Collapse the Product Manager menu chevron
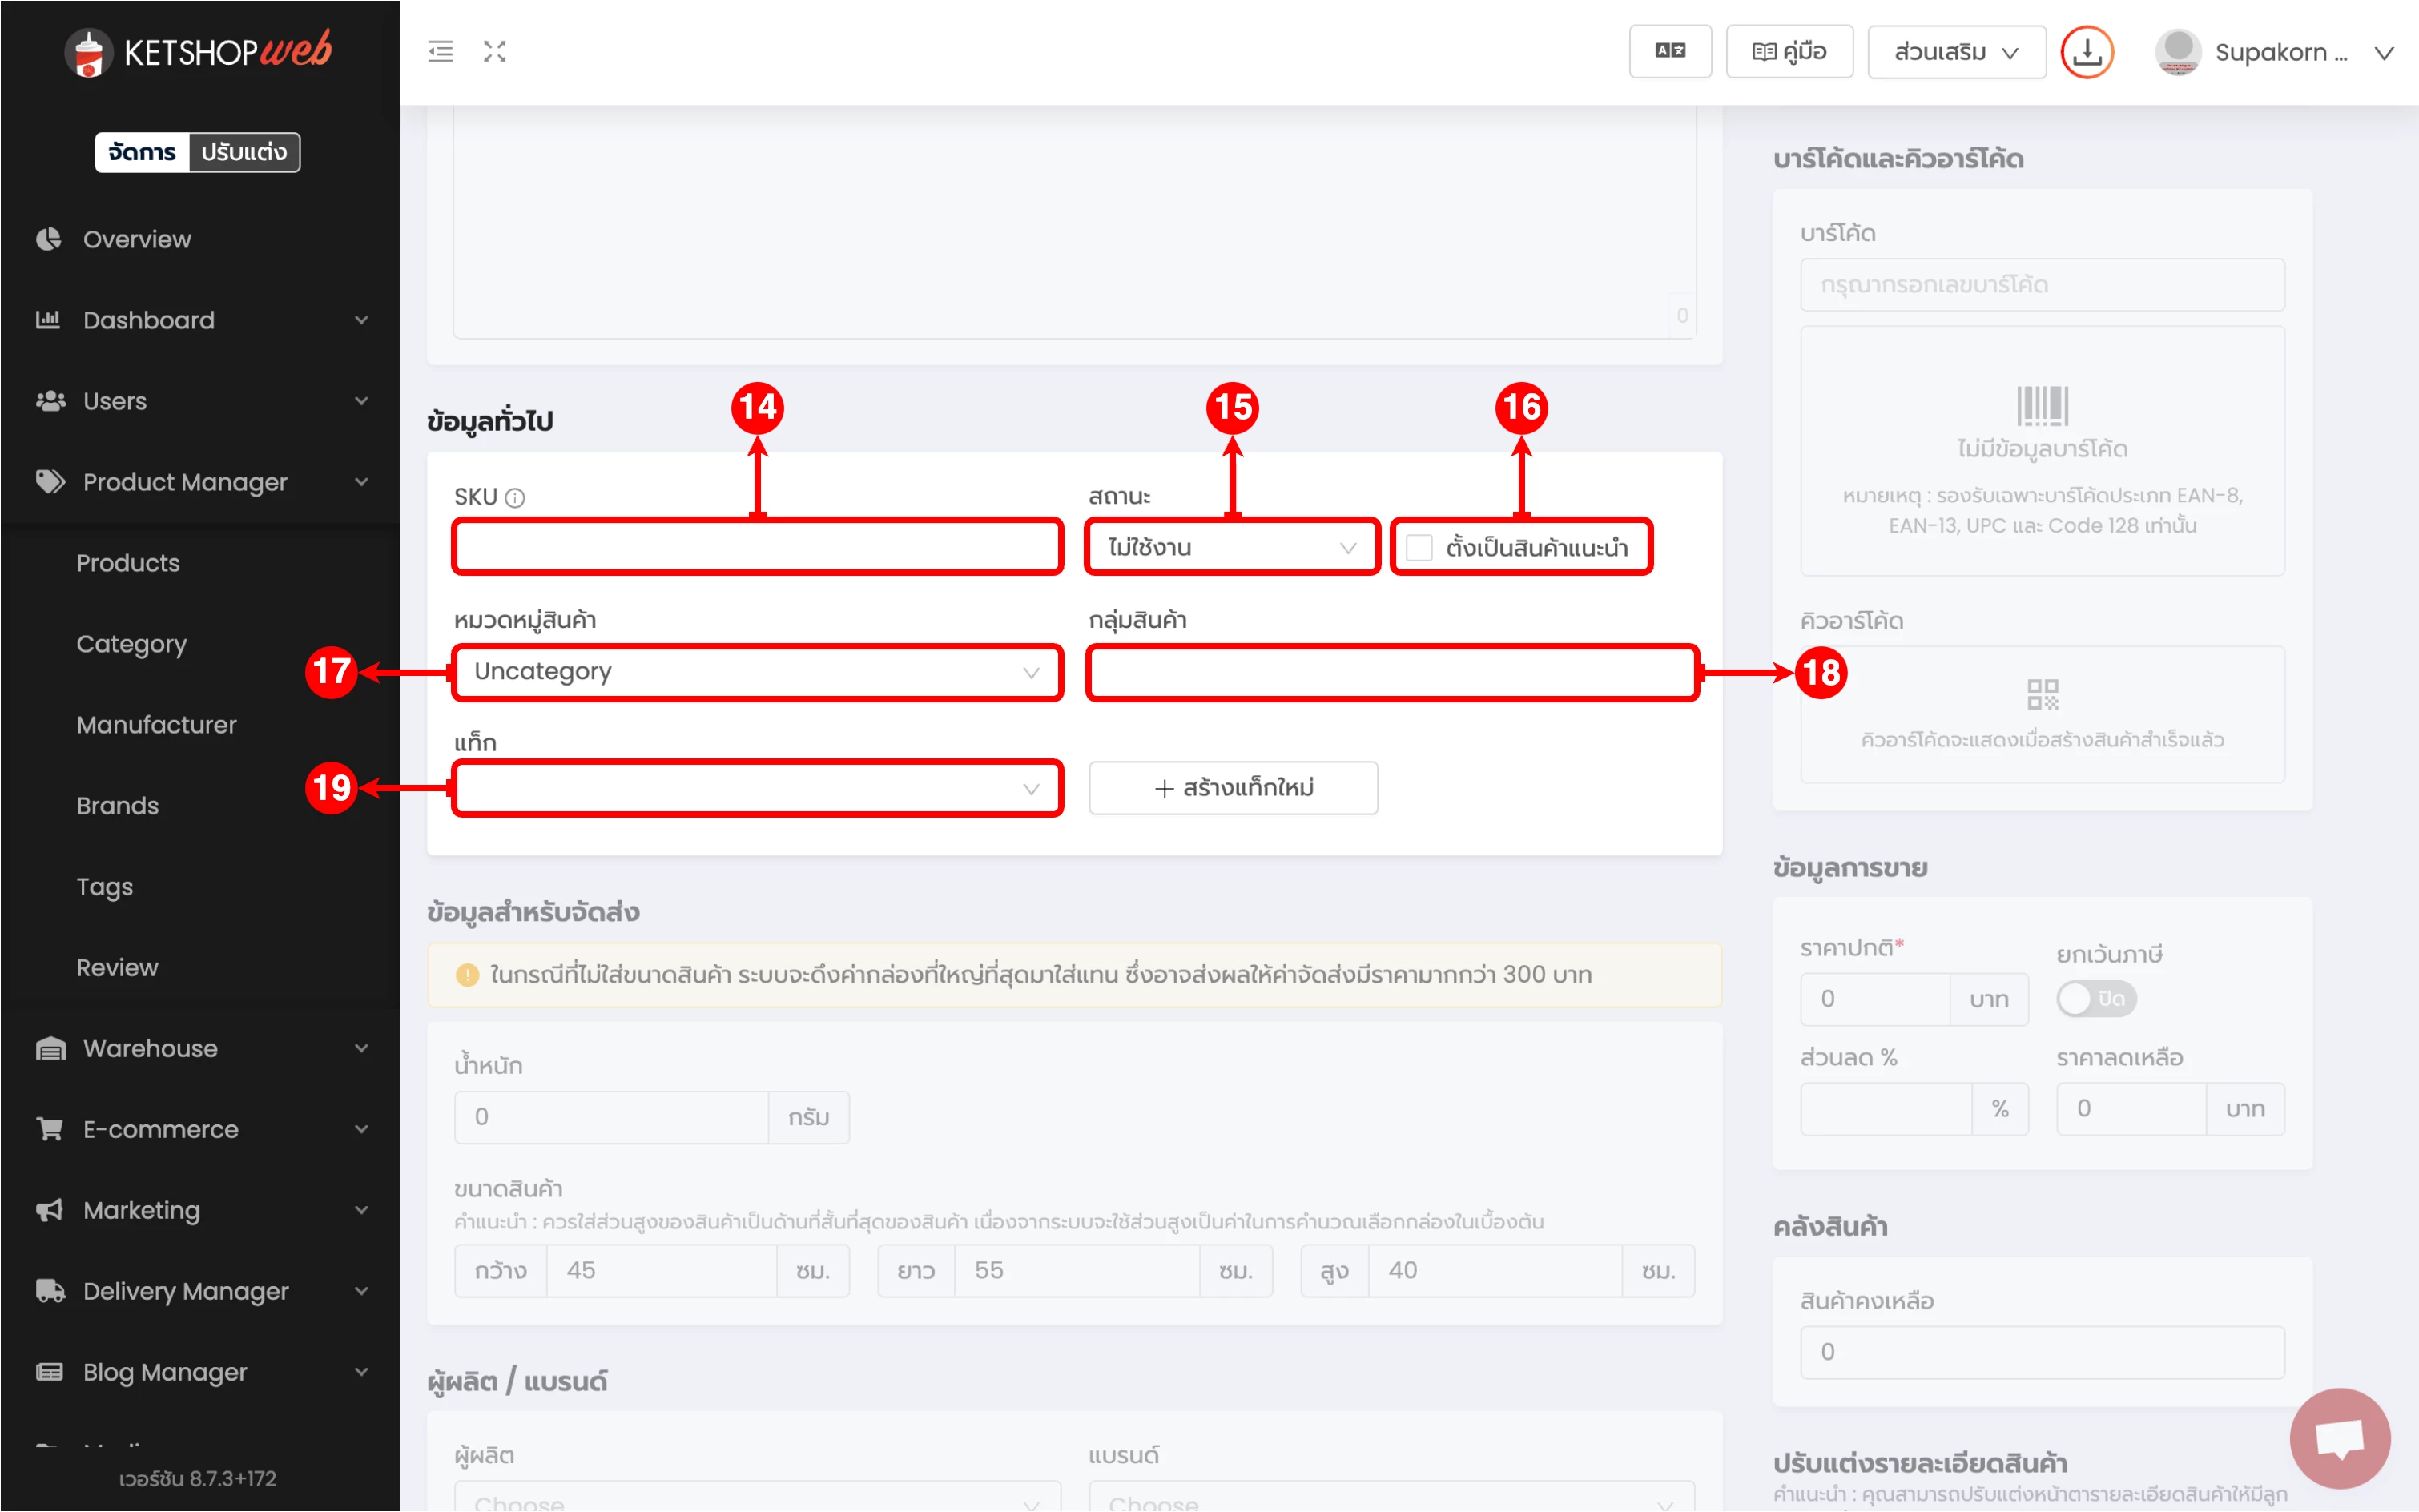The image size is (2419, 1512). point(361,482)
